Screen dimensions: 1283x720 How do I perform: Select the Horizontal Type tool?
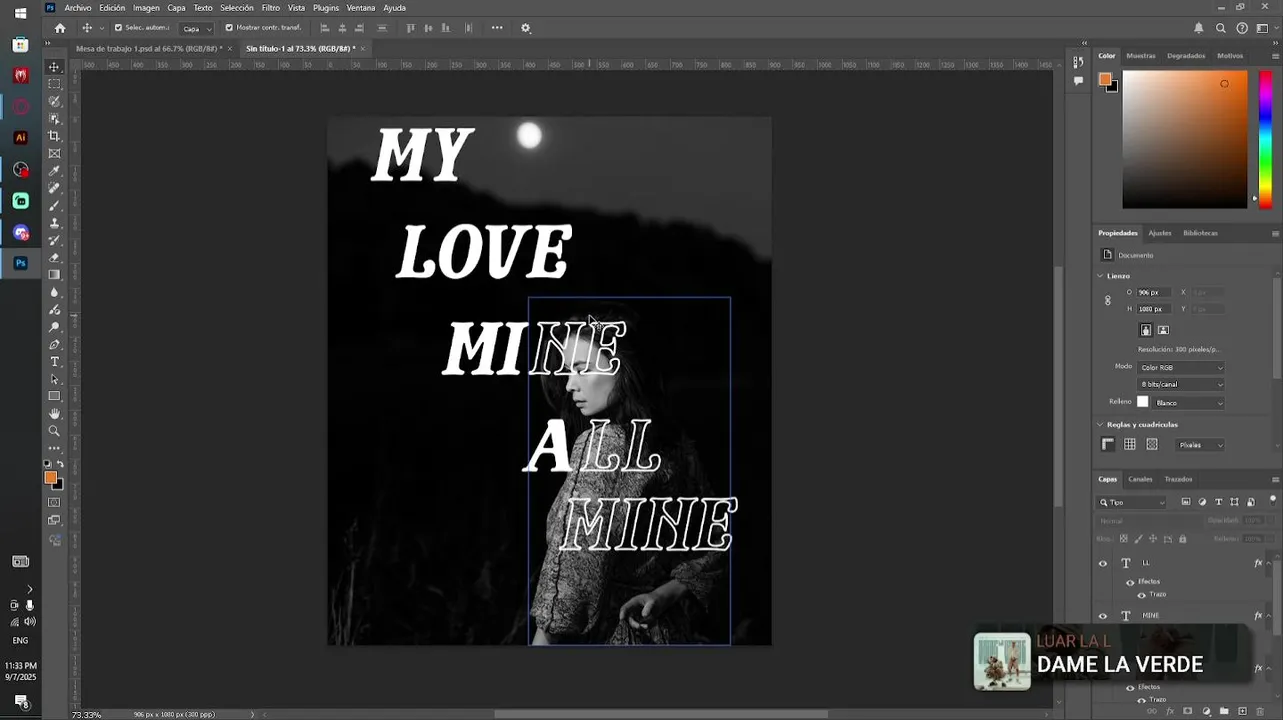pos(55,361)
